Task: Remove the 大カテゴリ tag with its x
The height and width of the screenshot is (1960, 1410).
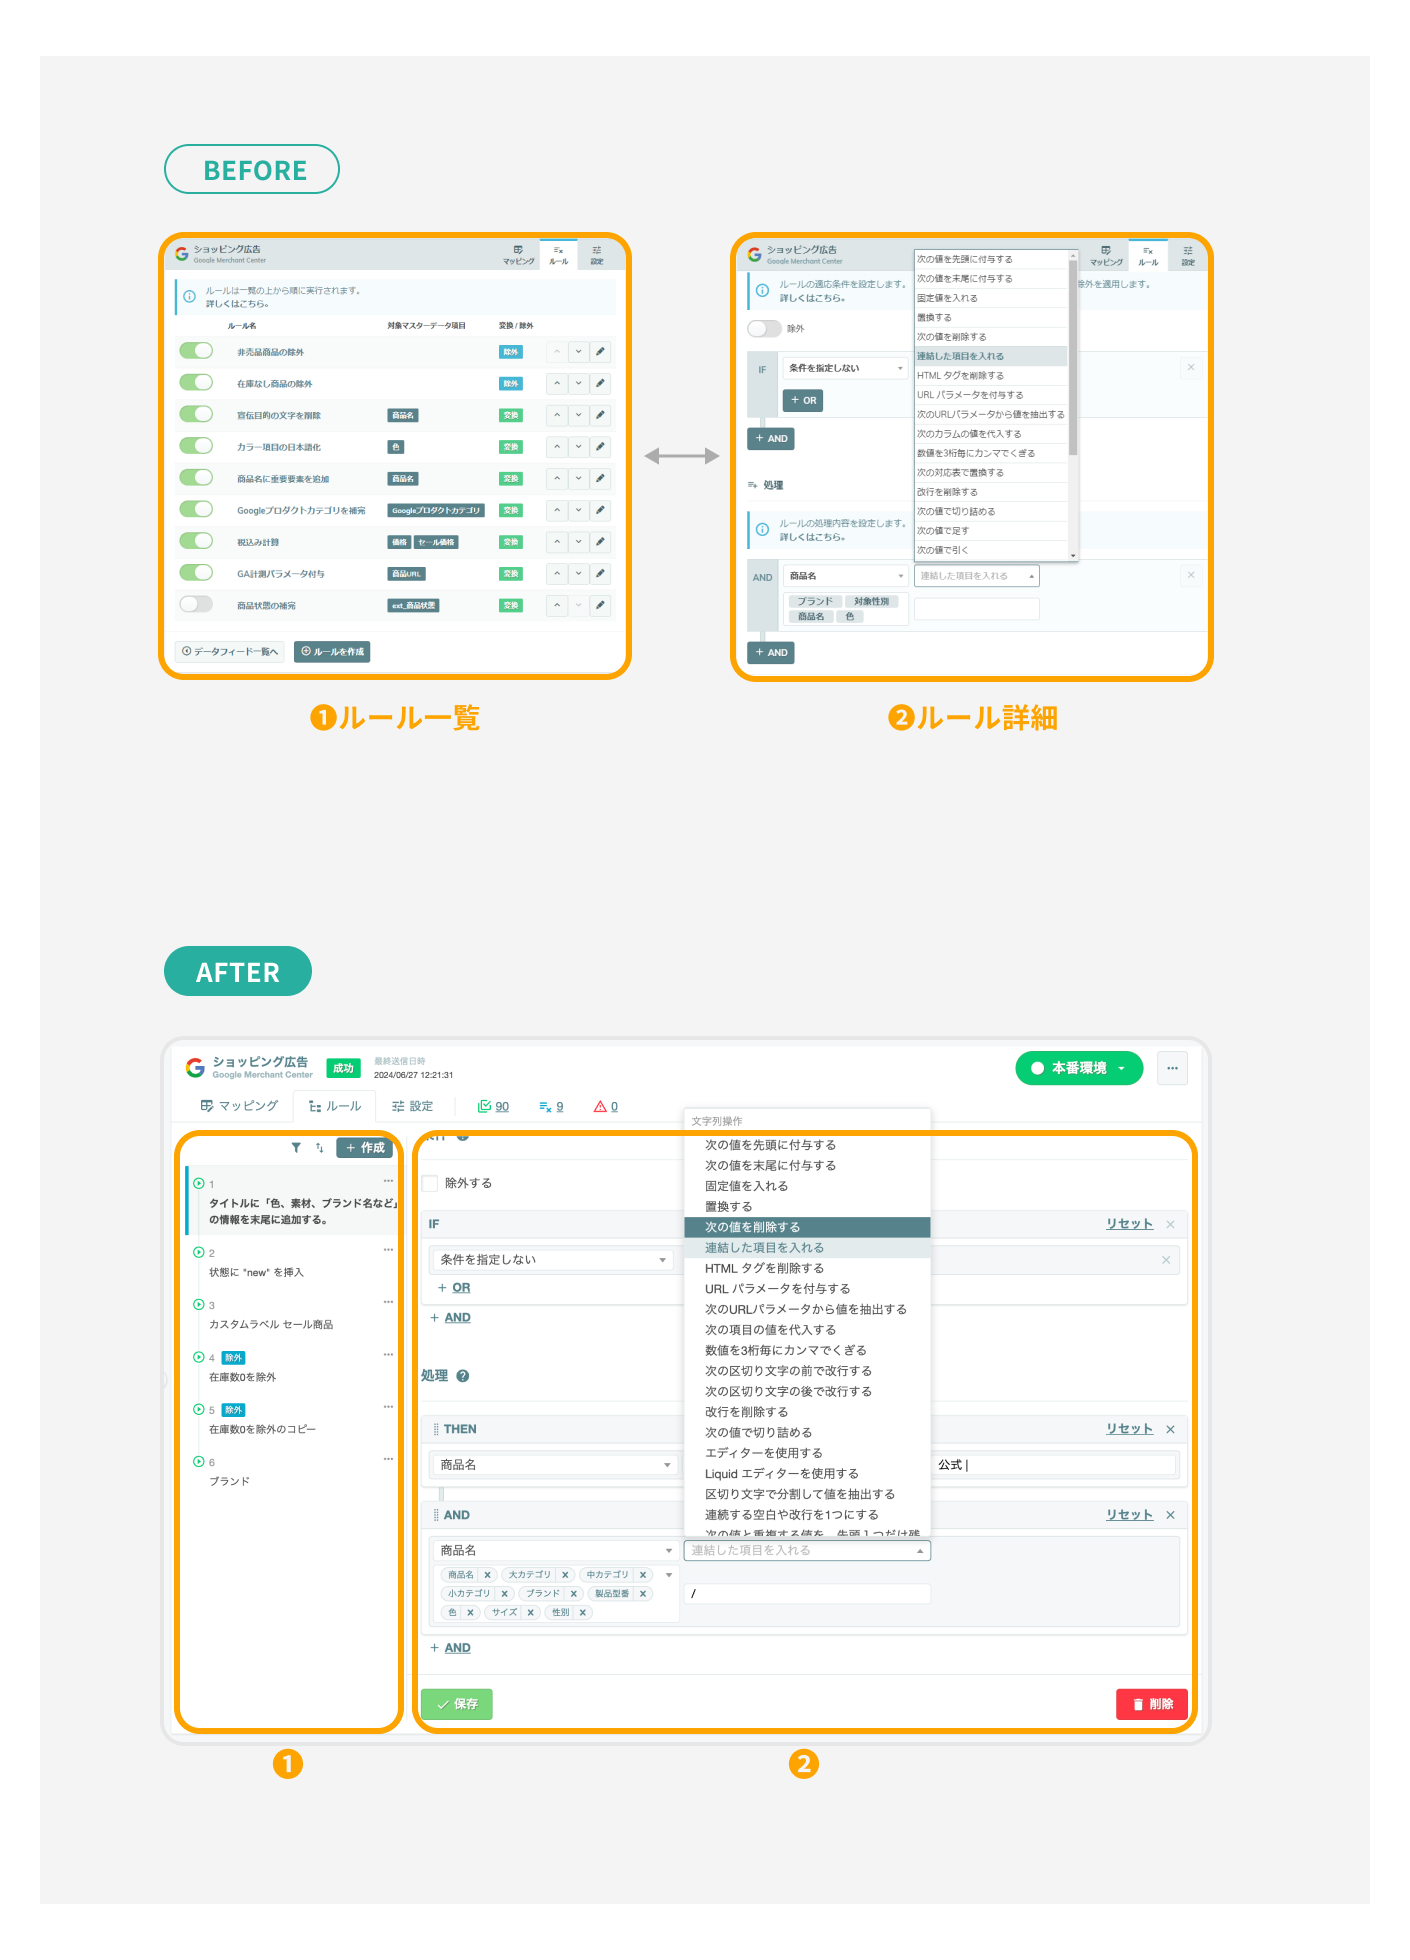Action: (565, 1575)
